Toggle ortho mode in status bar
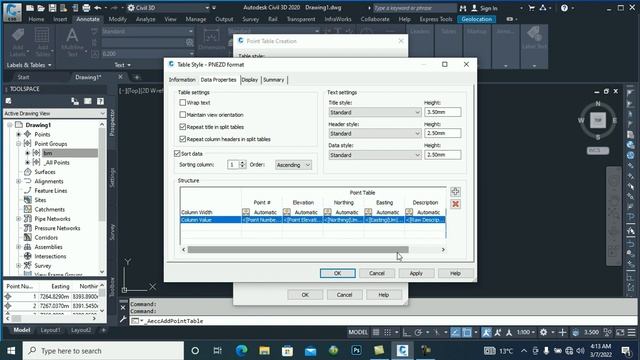Viewport: 640px width, 360px height. click(x=407, y=332)
